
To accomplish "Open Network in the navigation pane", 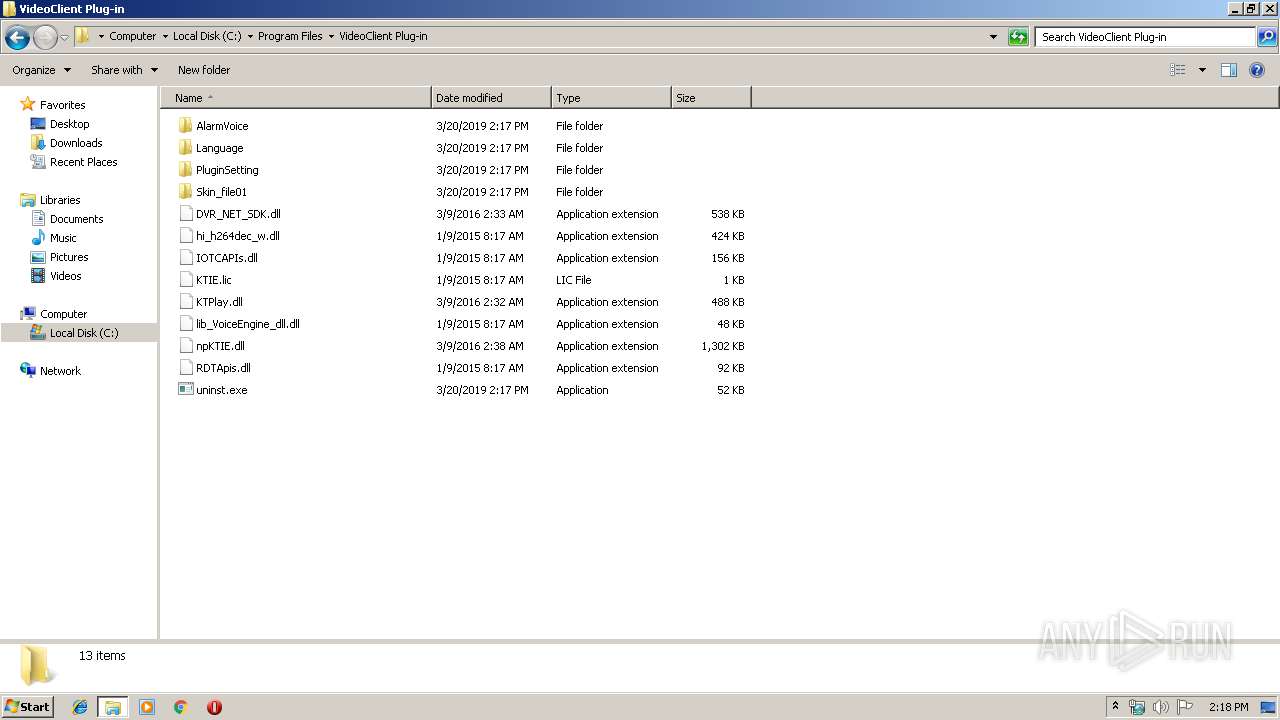I will click(60, 371).
